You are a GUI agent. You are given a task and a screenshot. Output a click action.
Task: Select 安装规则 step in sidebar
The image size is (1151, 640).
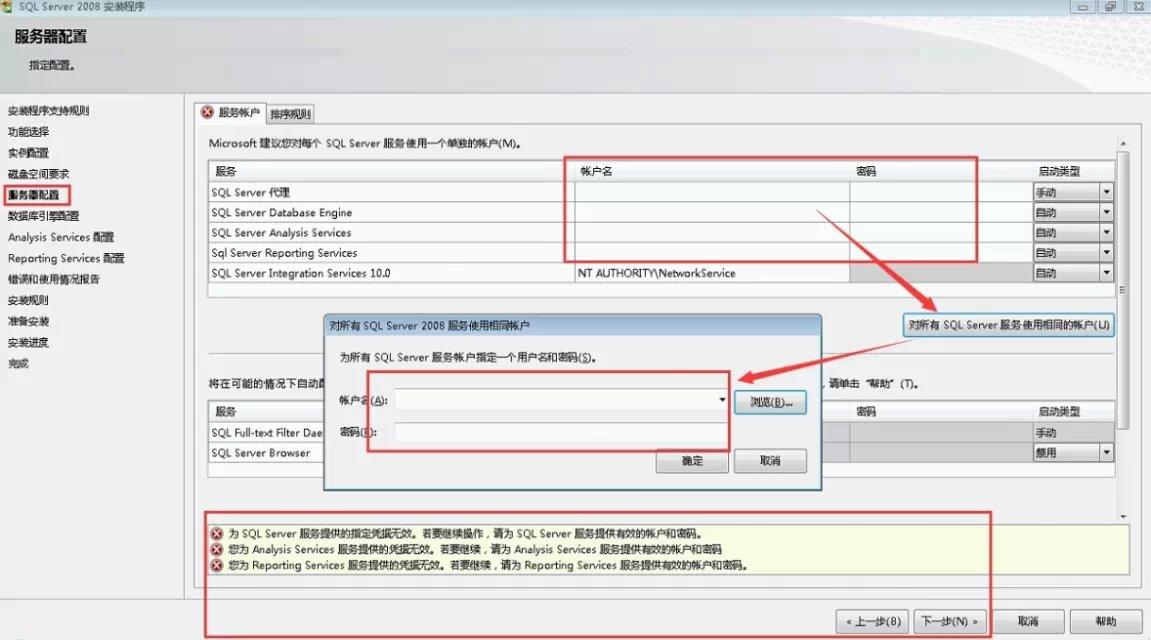point(28,300)
